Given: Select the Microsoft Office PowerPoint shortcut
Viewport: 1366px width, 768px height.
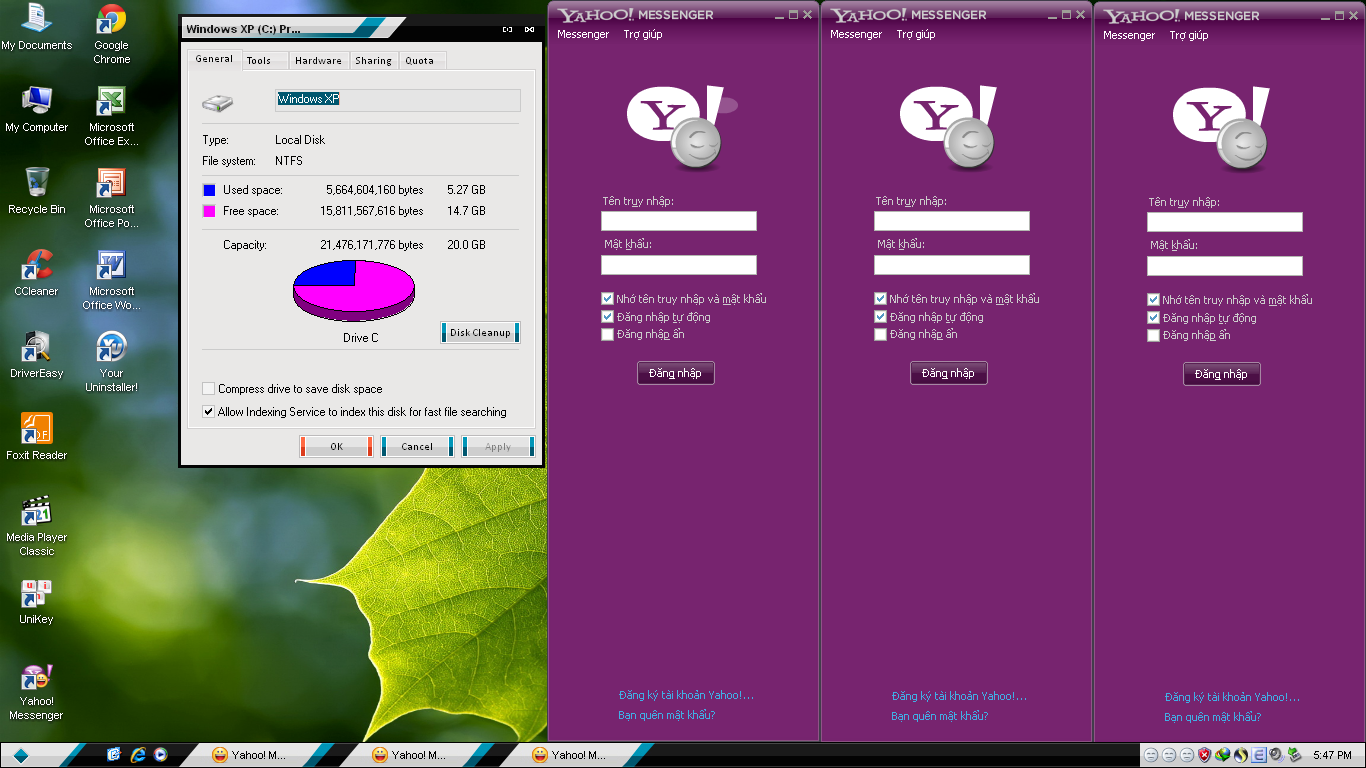Looking at the screenshot, I should (x=111, y=199).
